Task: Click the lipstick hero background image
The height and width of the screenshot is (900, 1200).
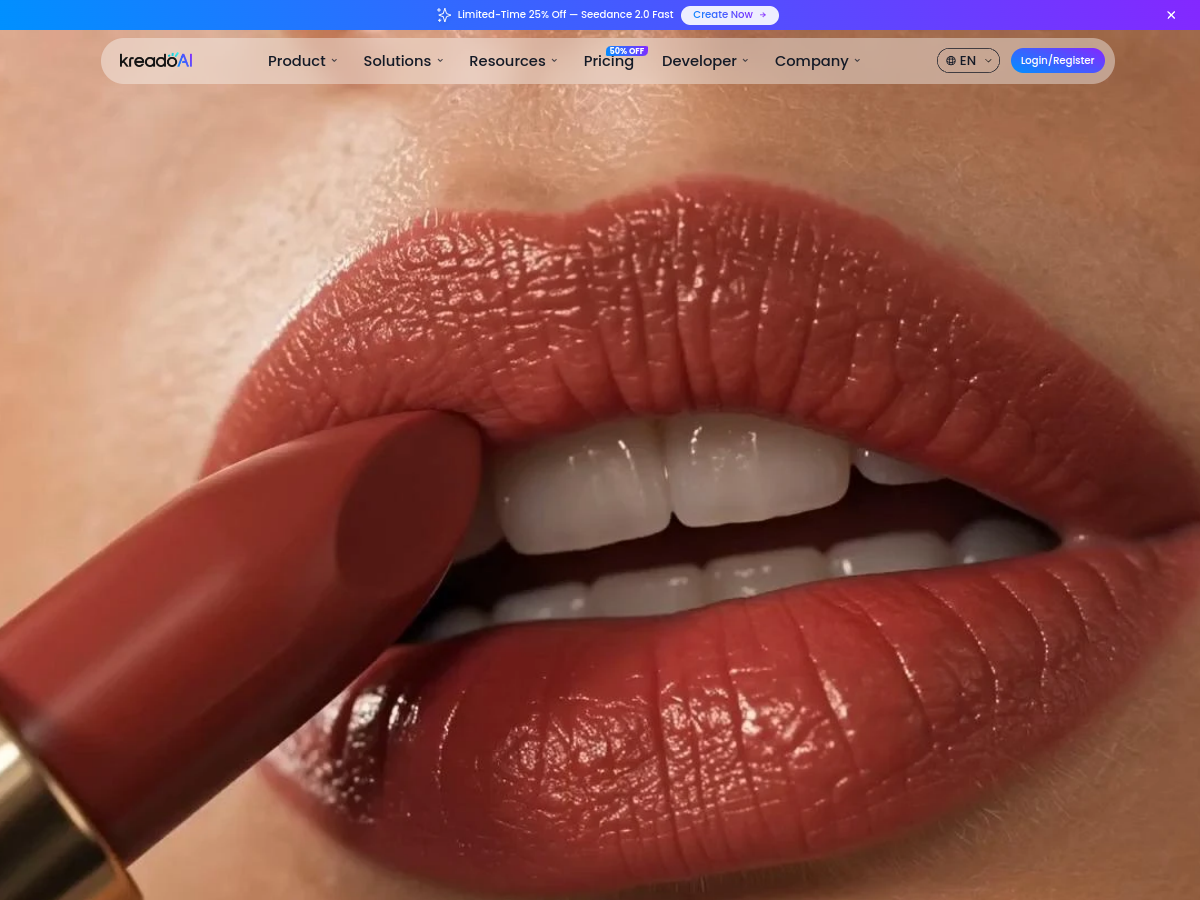Action: 600,500
